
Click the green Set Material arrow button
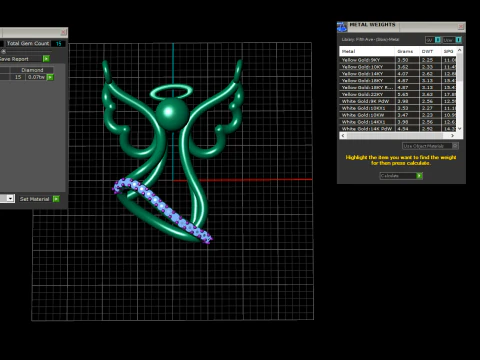click(56, 199)
